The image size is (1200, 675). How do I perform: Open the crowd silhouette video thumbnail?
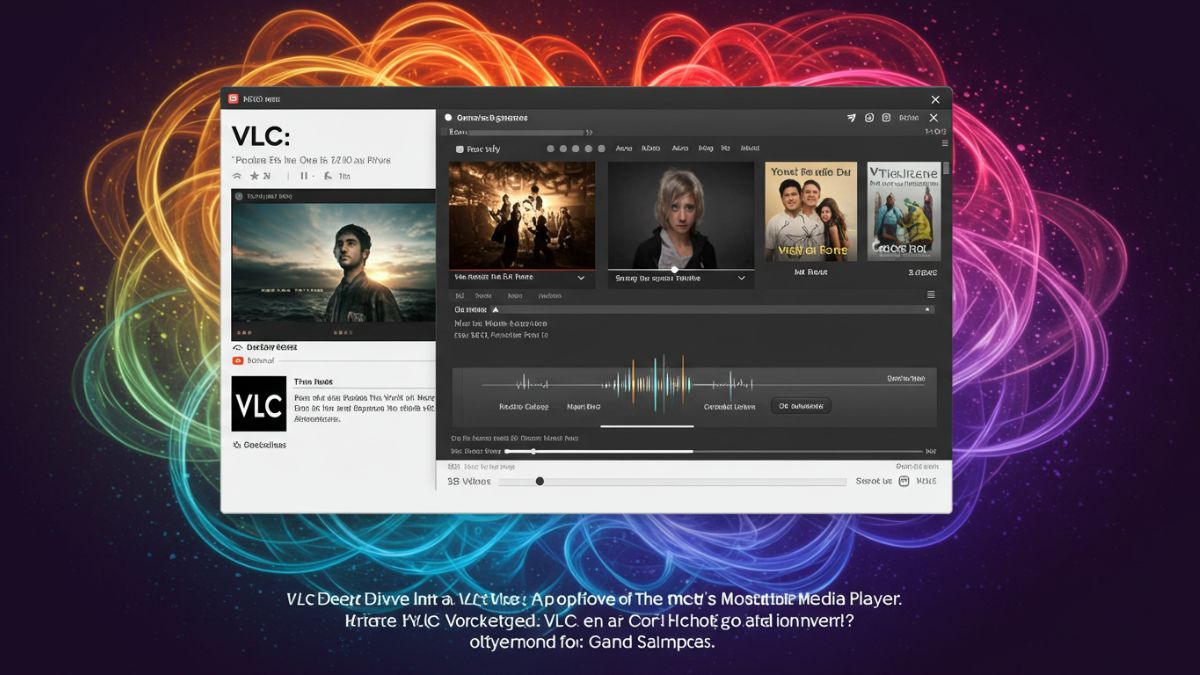click(521, 214)
